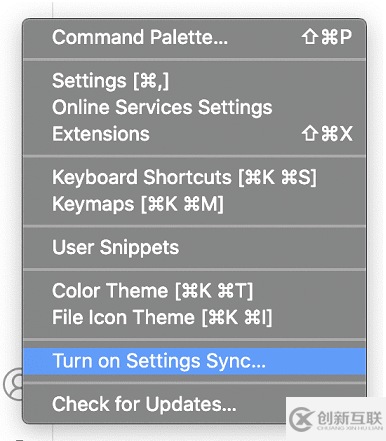This screenshot has width=386, height=441.
Task: Click the ⌘K ⌘T shortcut in Color Theme
Action: [214, 291]
